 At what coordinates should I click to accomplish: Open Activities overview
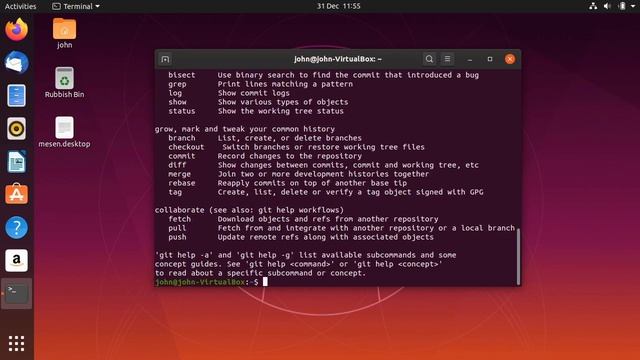pos(20,6)
